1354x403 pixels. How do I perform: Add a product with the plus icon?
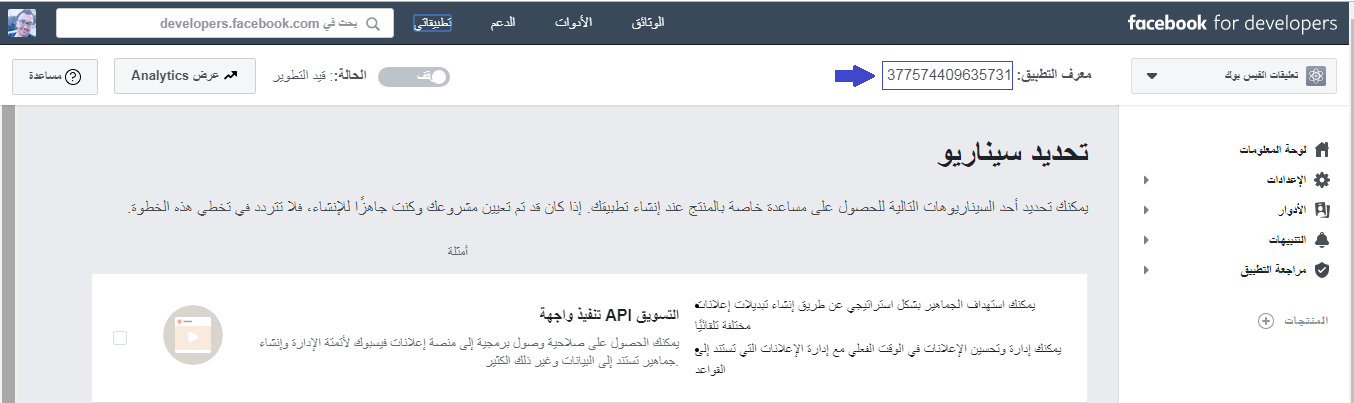[1265, 321]
